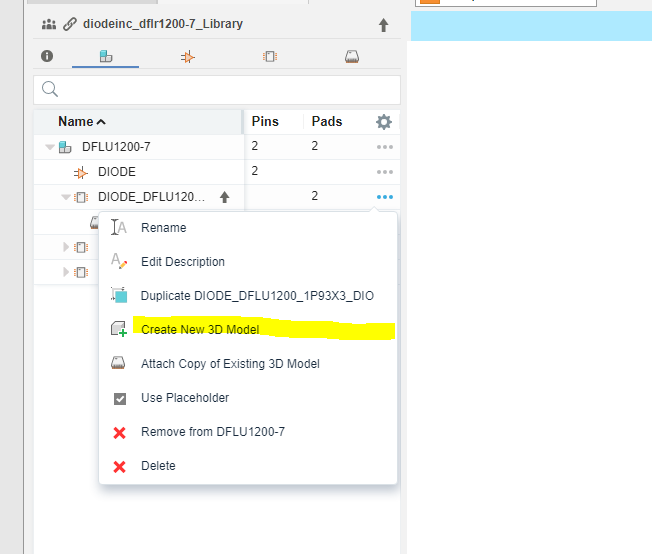652x554 pixels.
Task: Click update arrow on DIODE_DFLU120... row
Action: (x=225, y=197)
